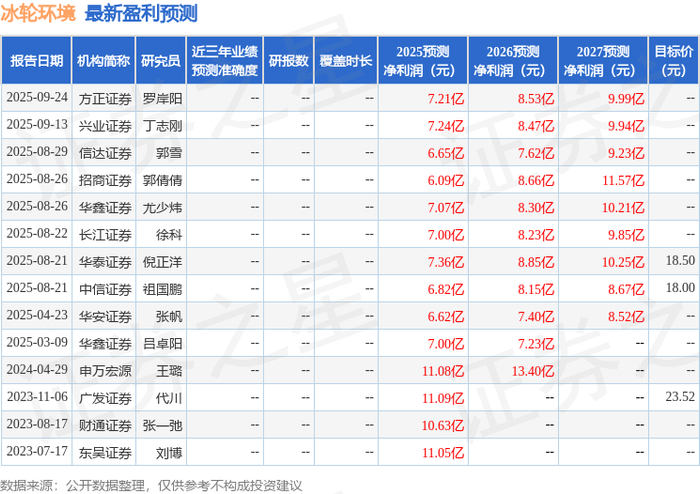Click the 目标价(元) column header
The image size is (700, 494).
click(674, 61)
